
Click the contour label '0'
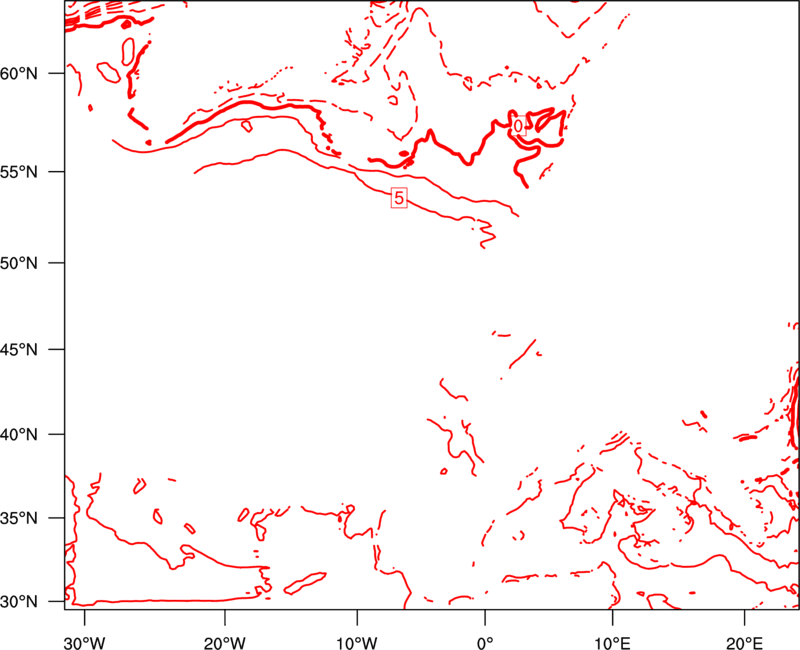click(x=518, y=126)
